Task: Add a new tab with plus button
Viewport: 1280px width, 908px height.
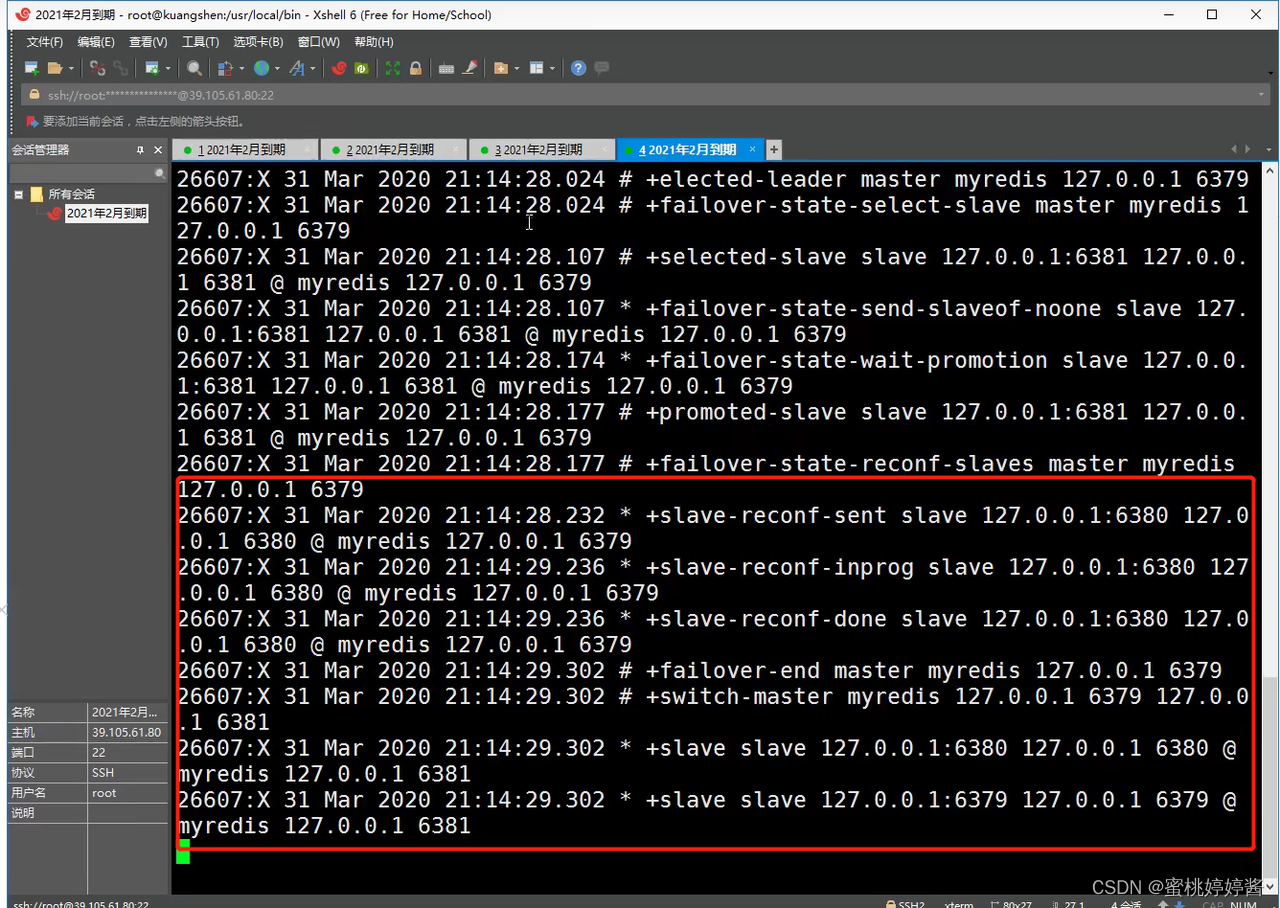Action: pos(773,150)
